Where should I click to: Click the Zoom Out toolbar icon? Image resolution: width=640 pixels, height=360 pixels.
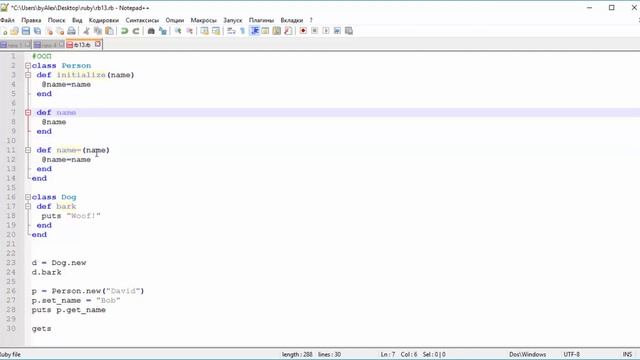189,31
